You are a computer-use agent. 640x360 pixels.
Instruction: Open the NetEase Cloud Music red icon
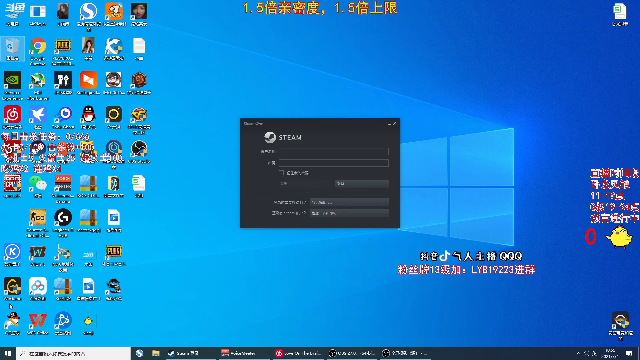pyautogui.click(x=12, y=115)
